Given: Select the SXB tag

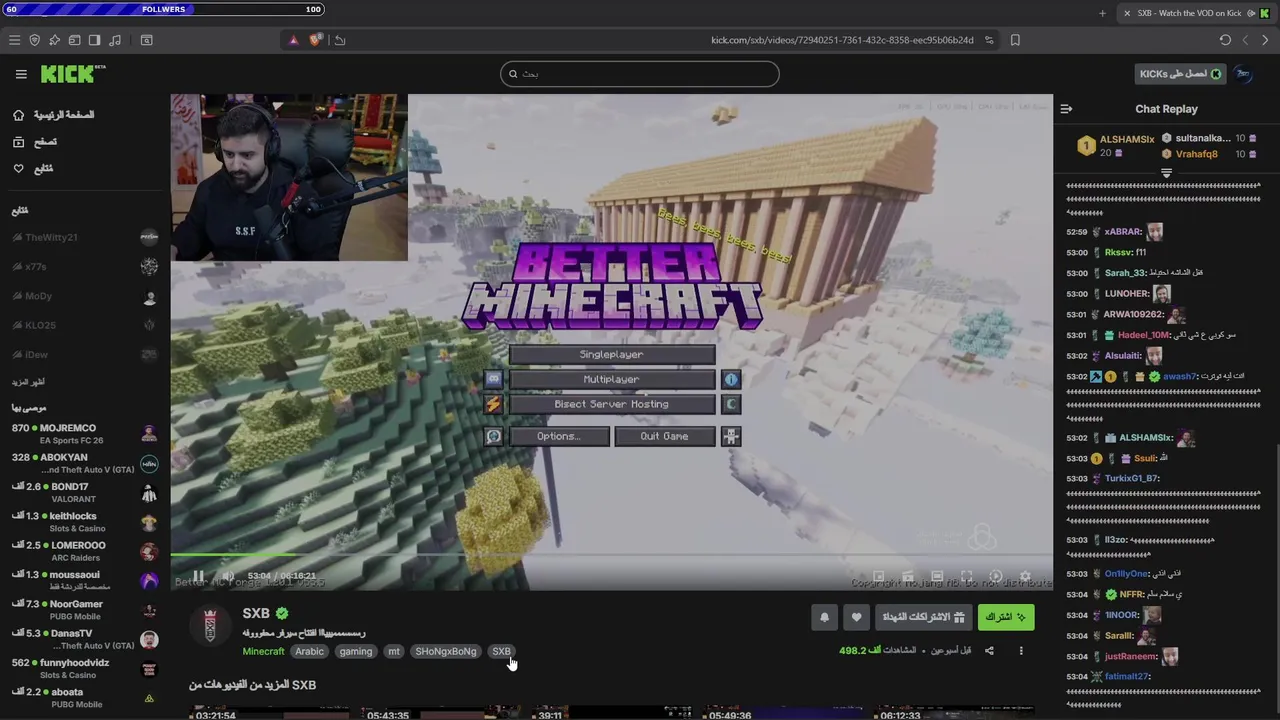Looking at the screenshot, I should pos(501,651).
